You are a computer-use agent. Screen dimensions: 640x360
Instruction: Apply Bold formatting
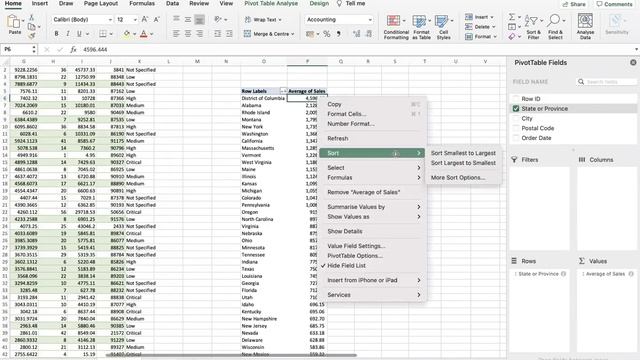tap(56, 34)
